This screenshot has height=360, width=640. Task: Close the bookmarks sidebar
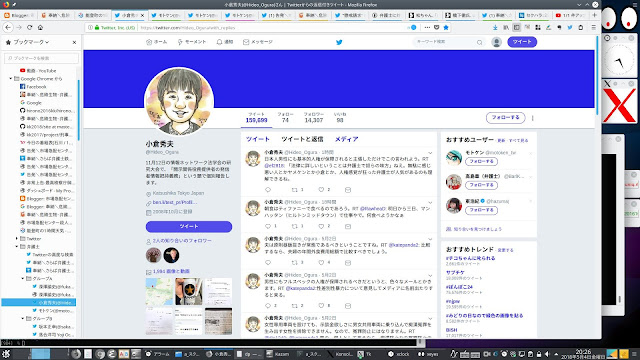click(74, 42)
